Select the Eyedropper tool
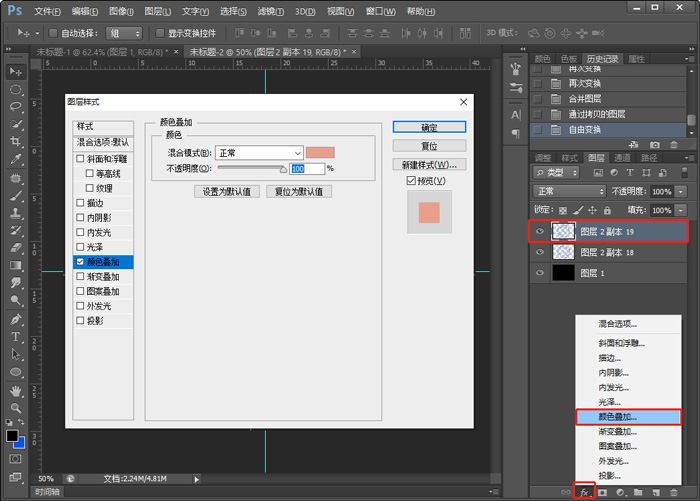Image resolution: width=700 pixels, height=501 pixels. click(16, 159)
